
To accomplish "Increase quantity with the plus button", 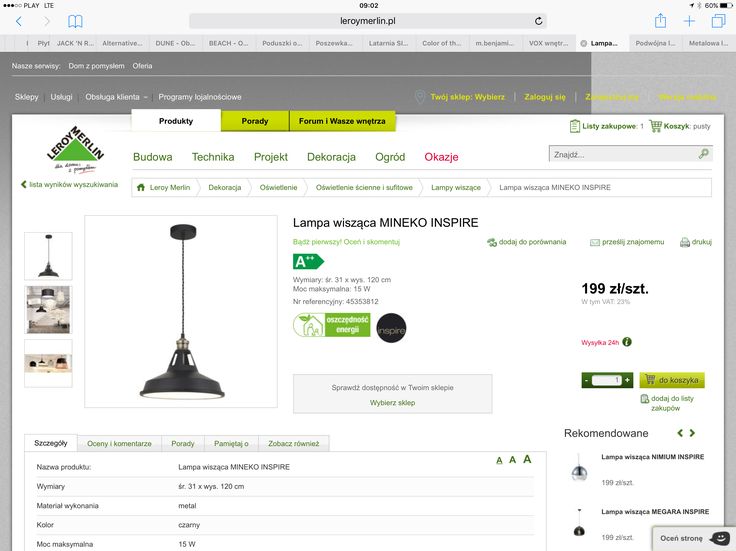I will (x=628, y=380).
